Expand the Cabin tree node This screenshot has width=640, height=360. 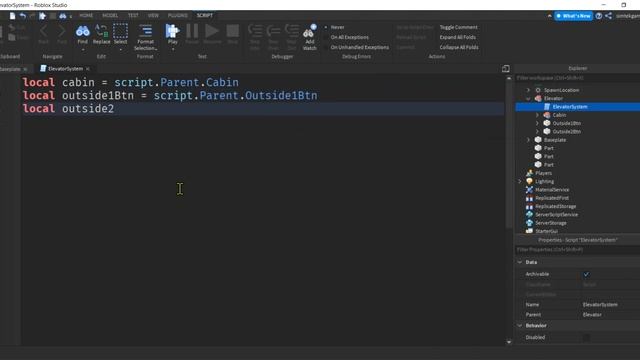click(537, 115)
